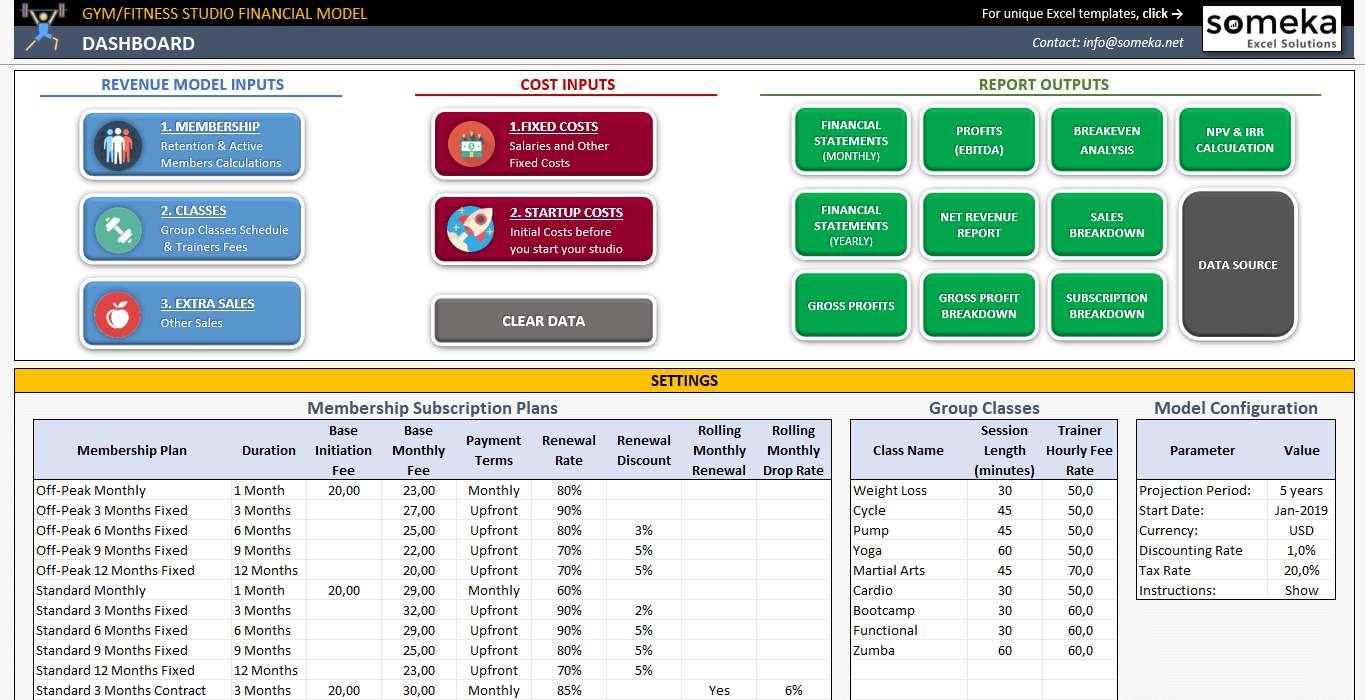Image resolution: width=1365 pixels, height=700 pixels.
Task: Click the weightlifter logo icon
Action: coord(42,29)
